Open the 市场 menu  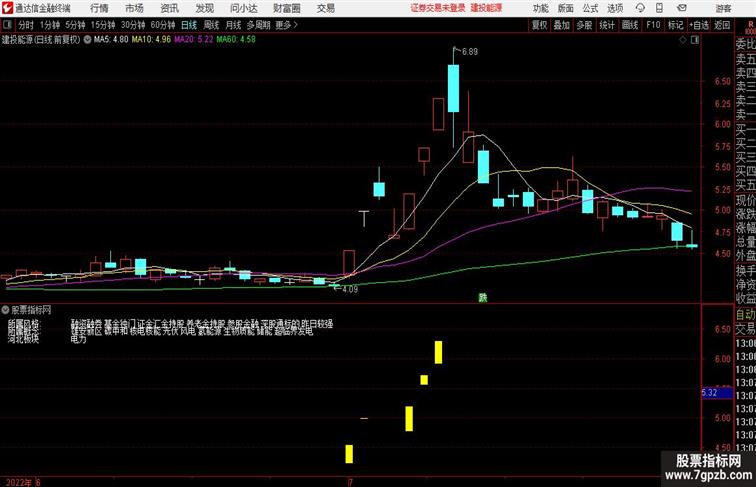click(135, 8)
